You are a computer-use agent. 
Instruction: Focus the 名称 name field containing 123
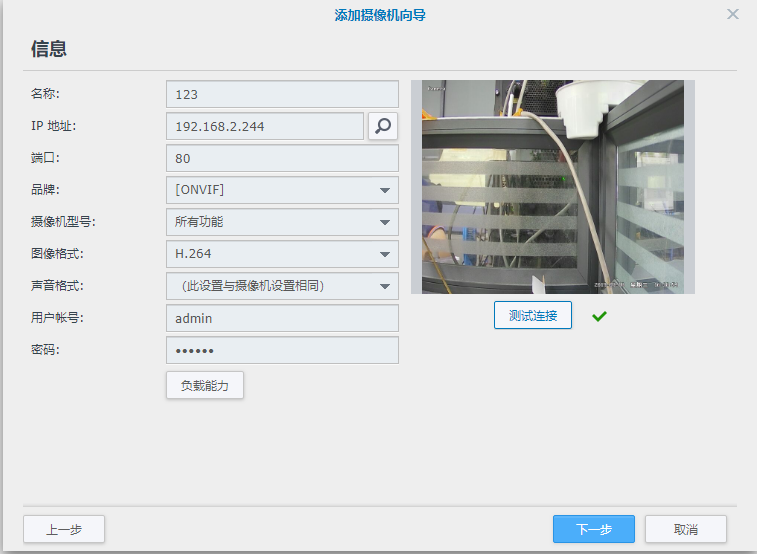[282, 94]
